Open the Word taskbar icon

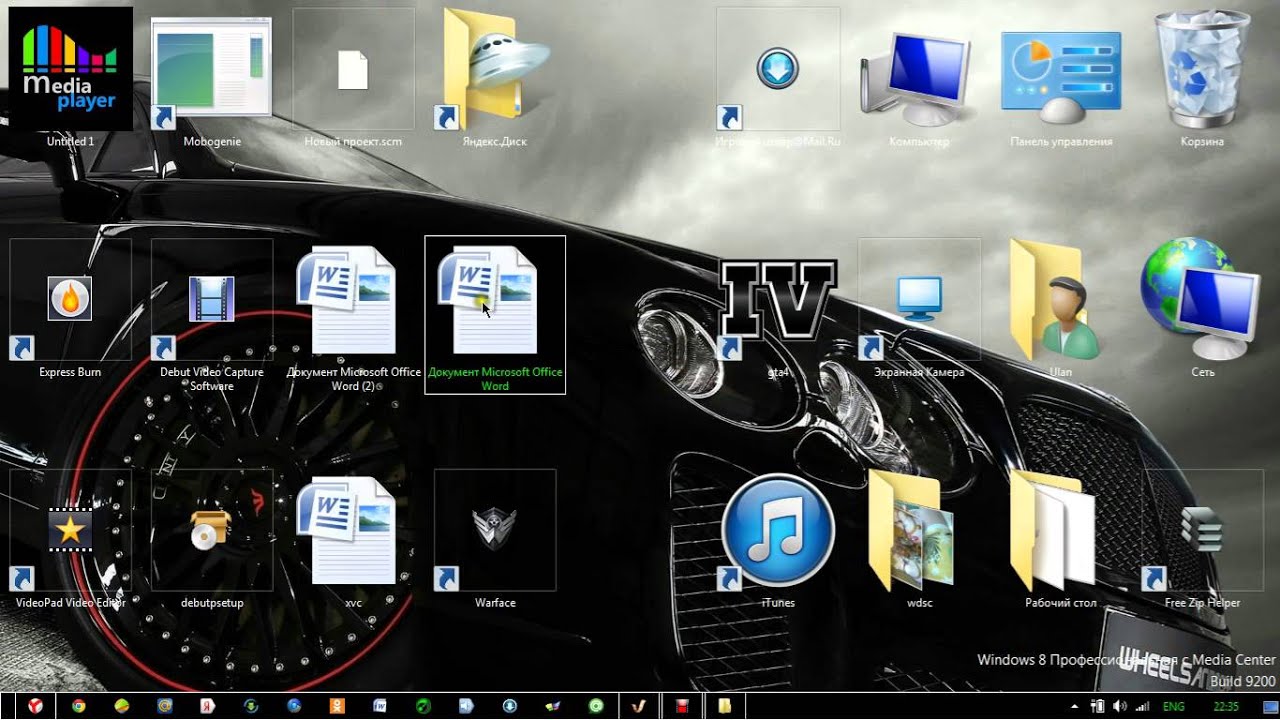(x=379, y=706)
